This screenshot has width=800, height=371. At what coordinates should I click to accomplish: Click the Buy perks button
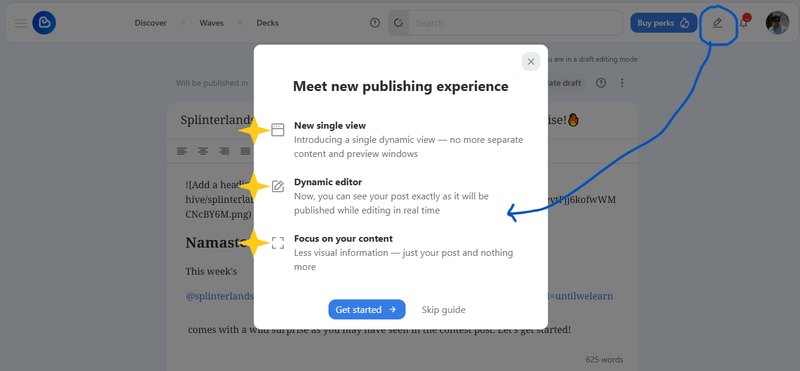point(663,23)
